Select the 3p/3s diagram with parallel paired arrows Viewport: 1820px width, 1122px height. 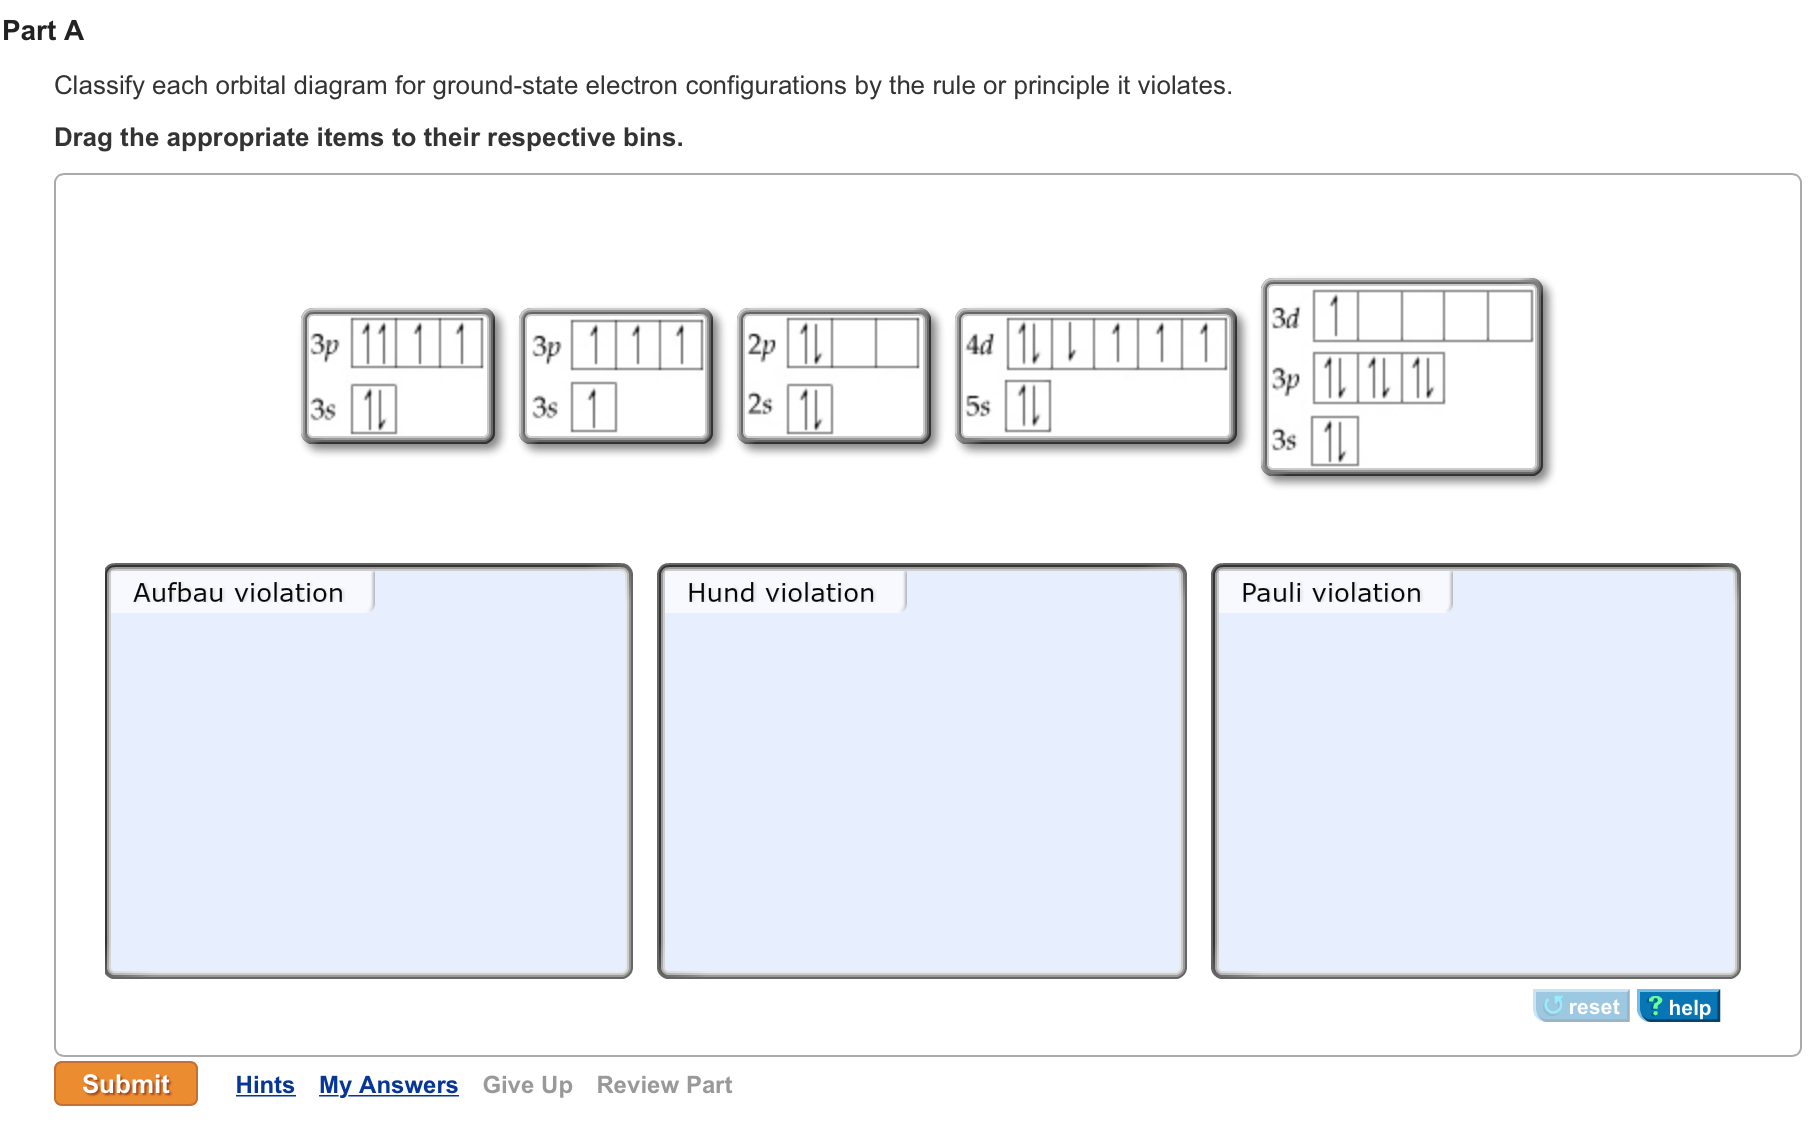pos(398,376)
